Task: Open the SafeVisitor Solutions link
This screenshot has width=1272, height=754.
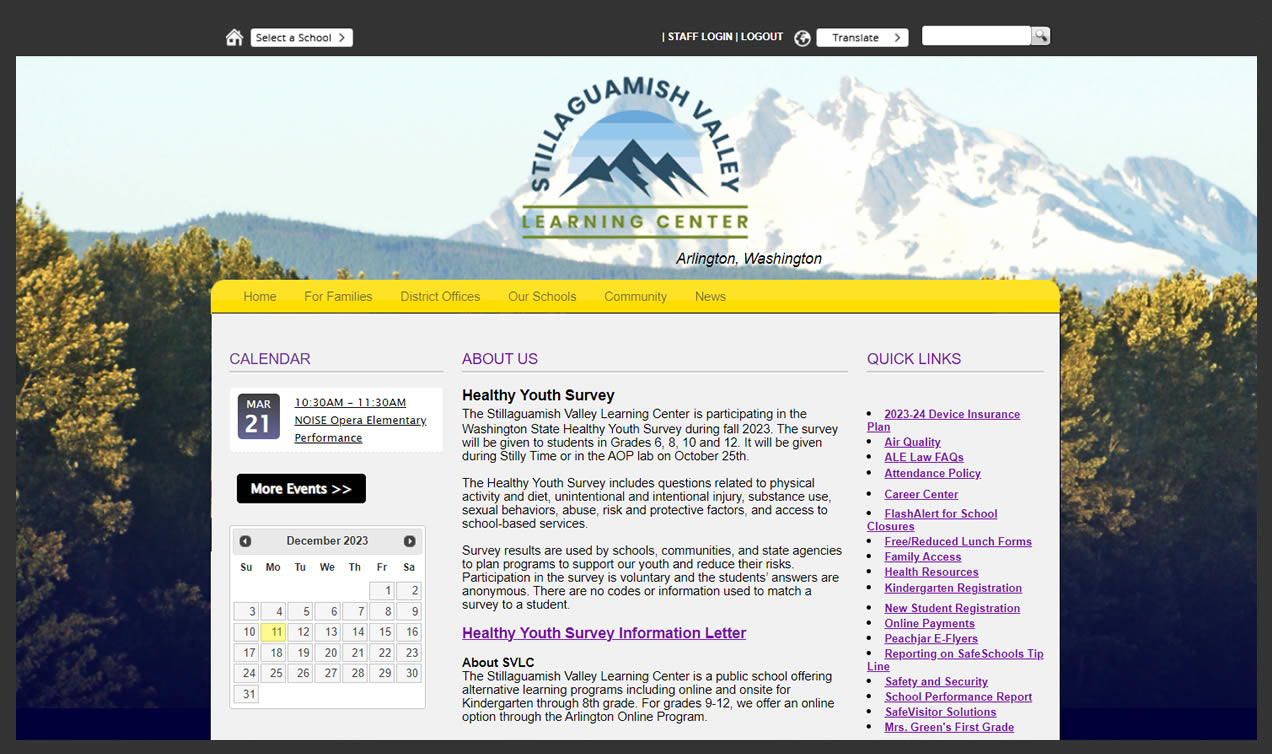Action: [x=940, y=712]
